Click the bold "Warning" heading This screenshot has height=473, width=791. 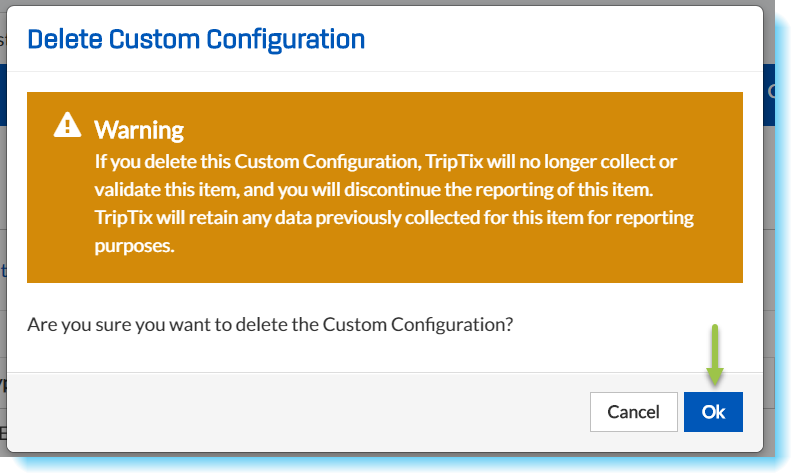pos(139,129)
